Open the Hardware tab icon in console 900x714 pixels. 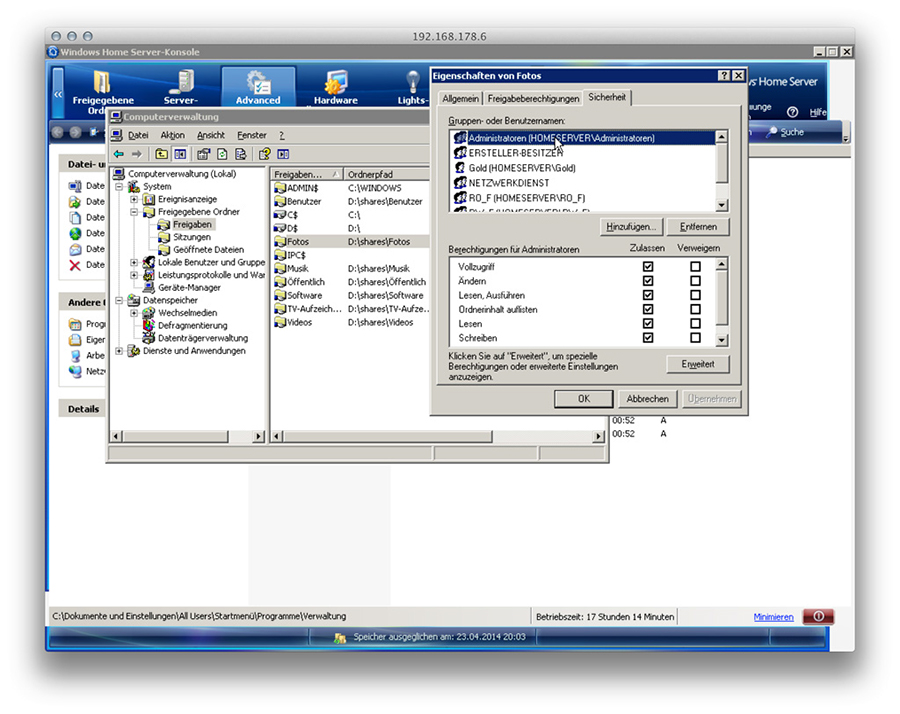[335, 84]
